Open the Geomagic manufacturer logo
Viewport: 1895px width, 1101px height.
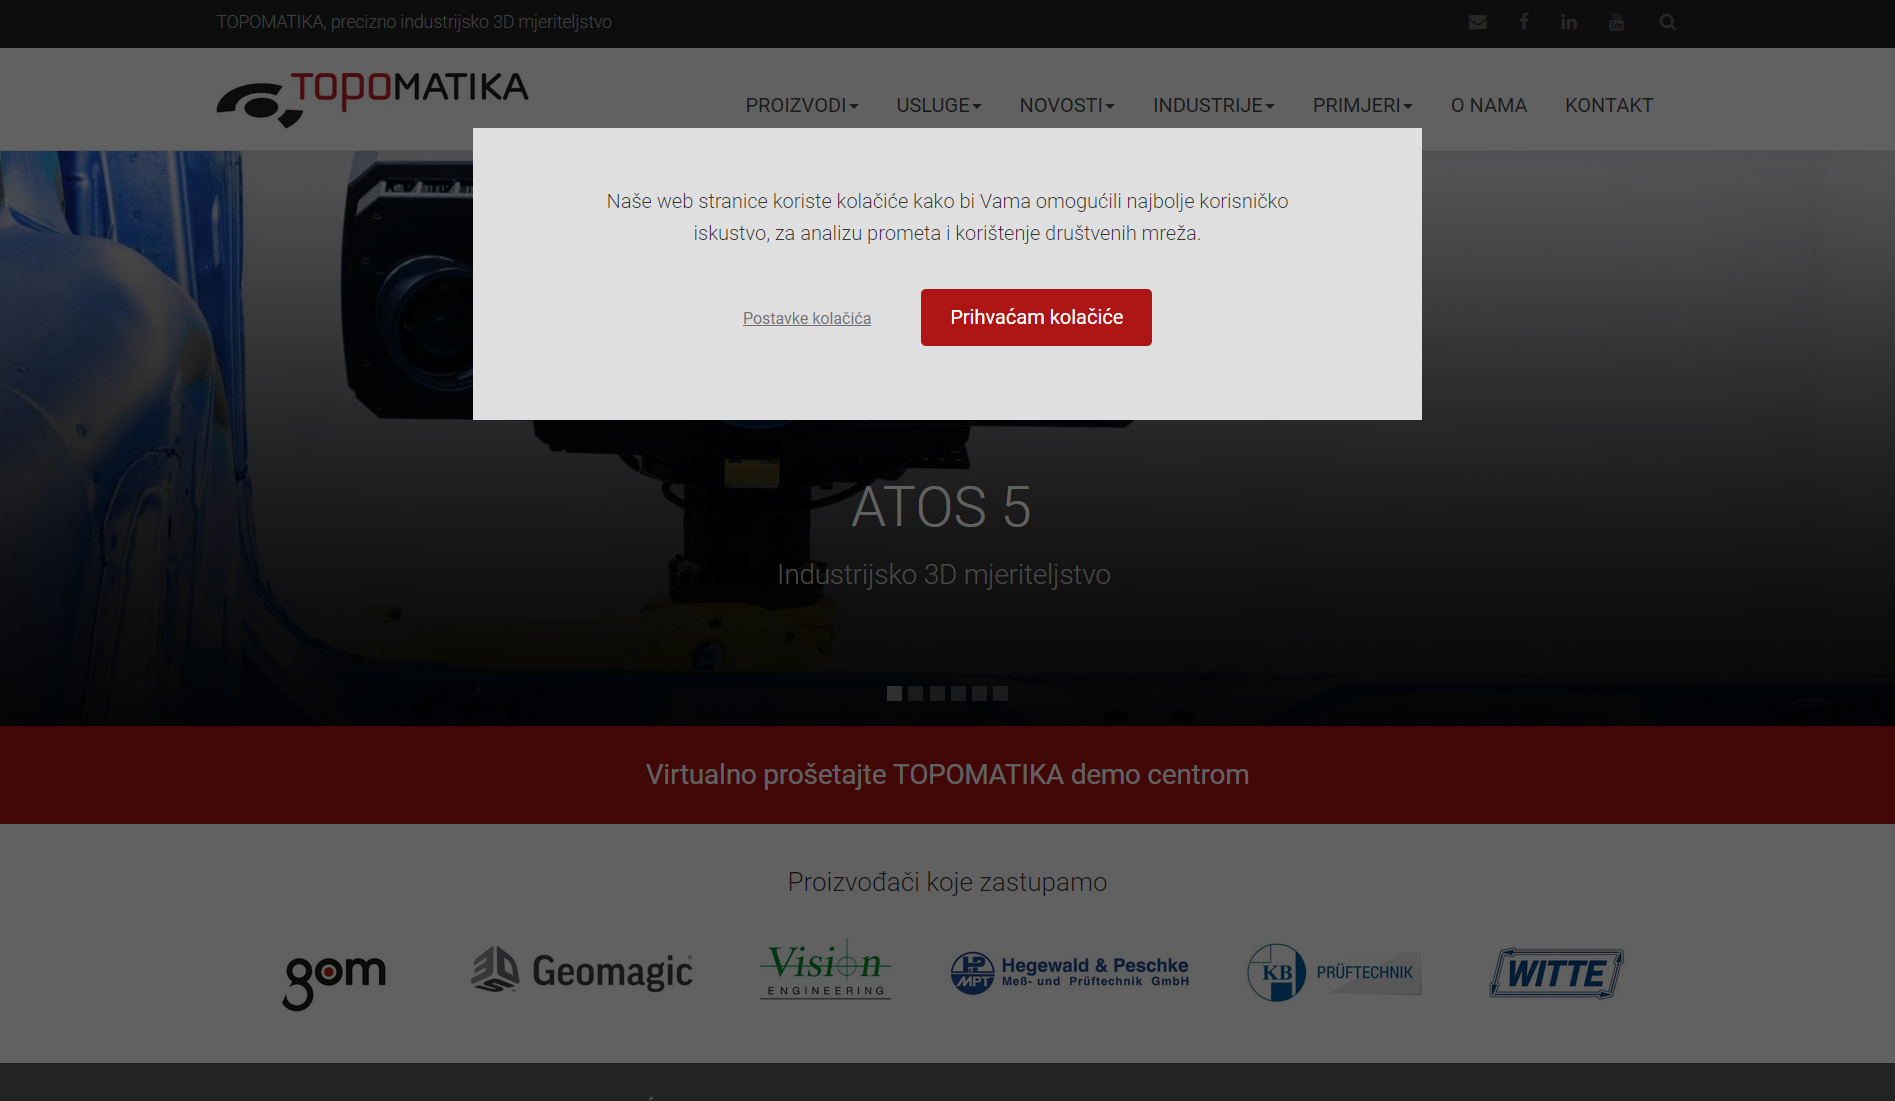pyautogui.click(x=582, y=971)
